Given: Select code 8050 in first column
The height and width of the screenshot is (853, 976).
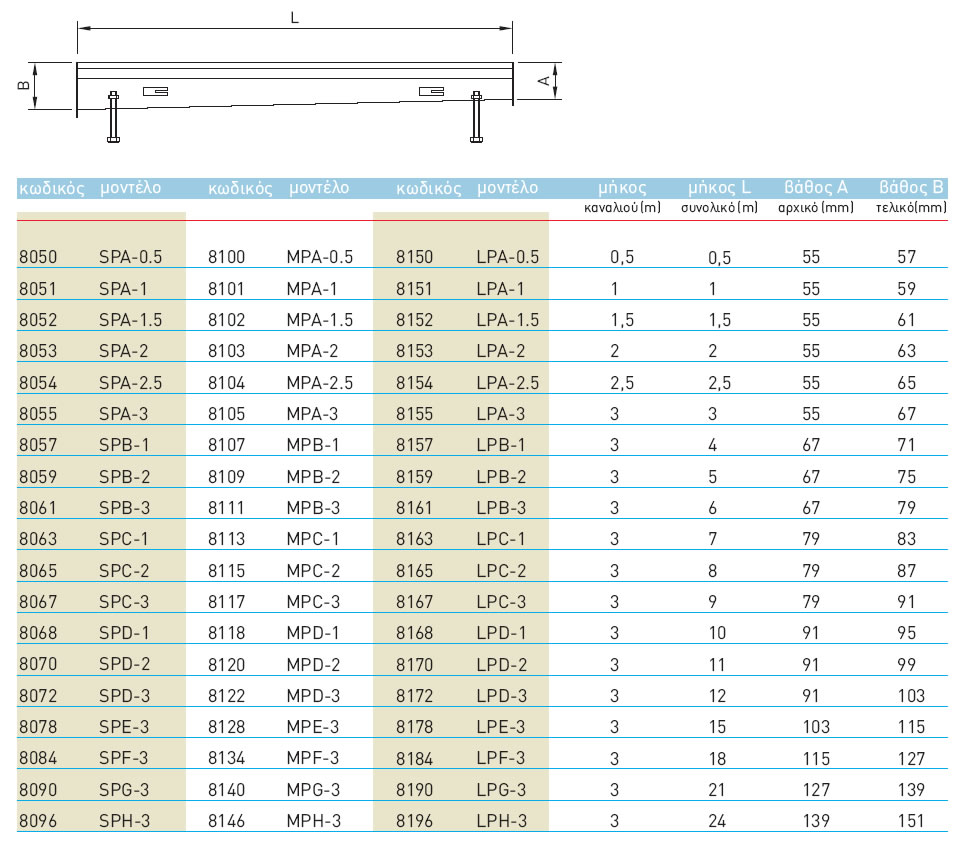Looking at the screenshot, I should [x=37, y=256].
